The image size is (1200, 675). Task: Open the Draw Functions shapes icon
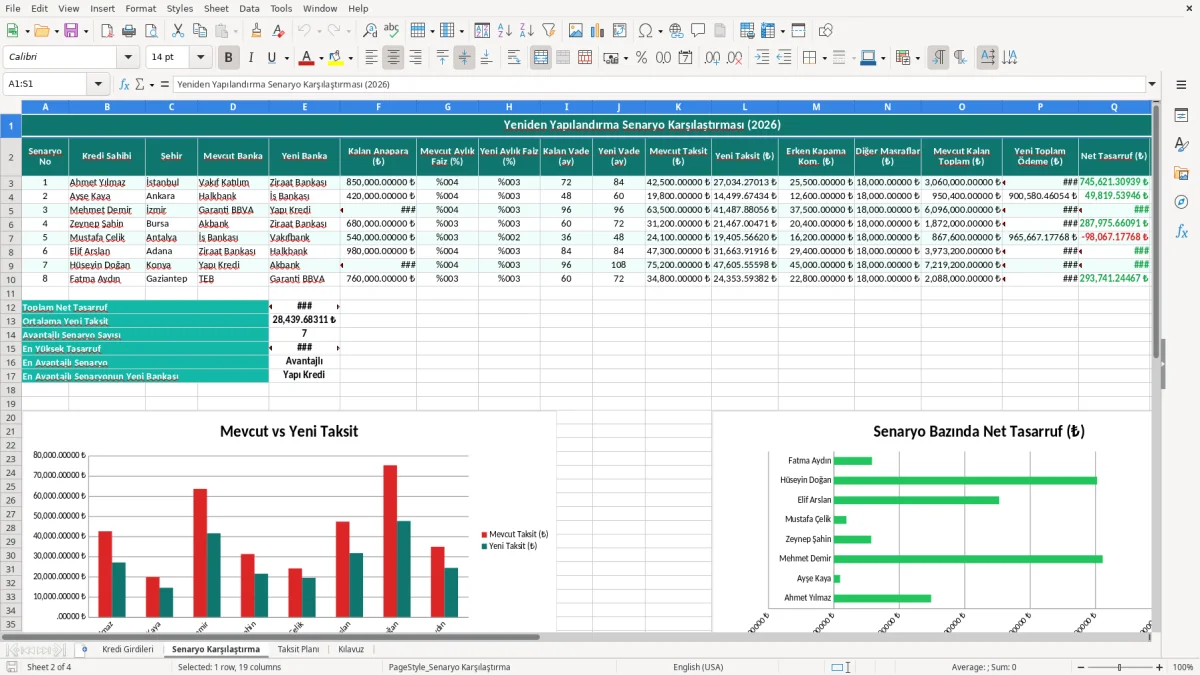tap(825, 31)
